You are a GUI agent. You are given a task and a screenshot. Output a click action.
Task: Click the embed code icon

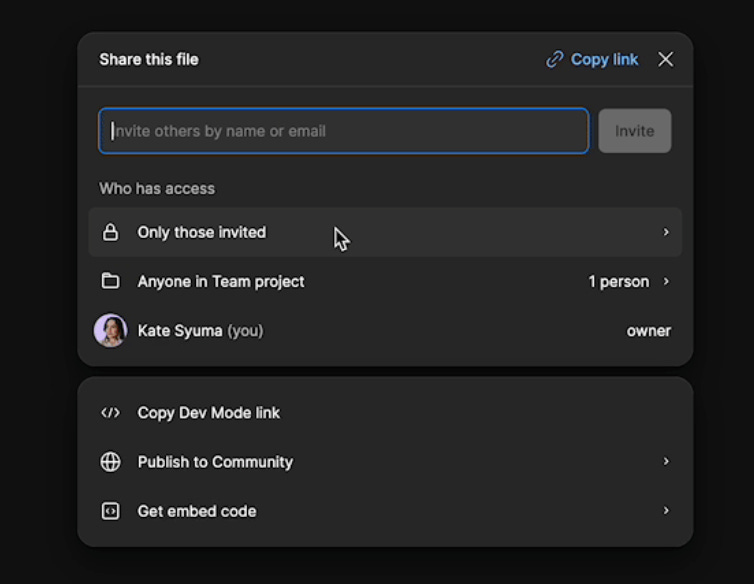[111, 511]
